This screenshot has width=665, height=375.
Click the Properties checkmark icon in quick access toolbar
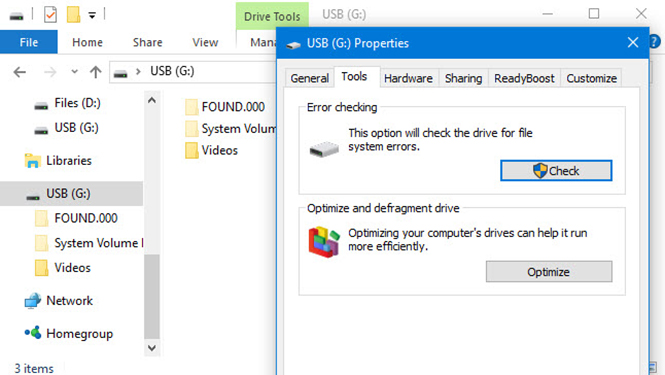[x=50, y=15]
